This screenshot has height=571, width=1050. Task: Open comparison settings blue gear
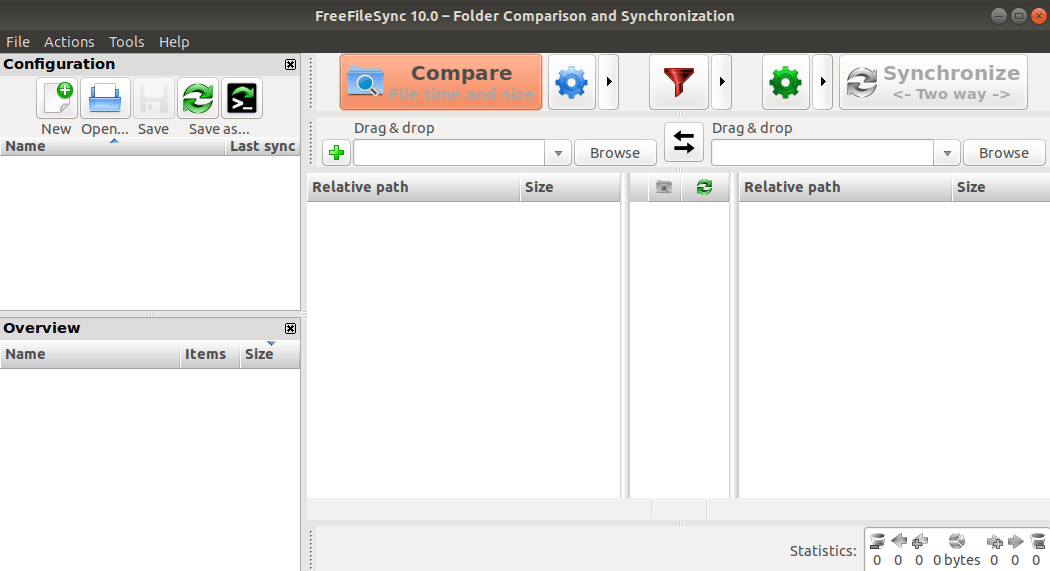pyautogui.click(x=571, y=82)
